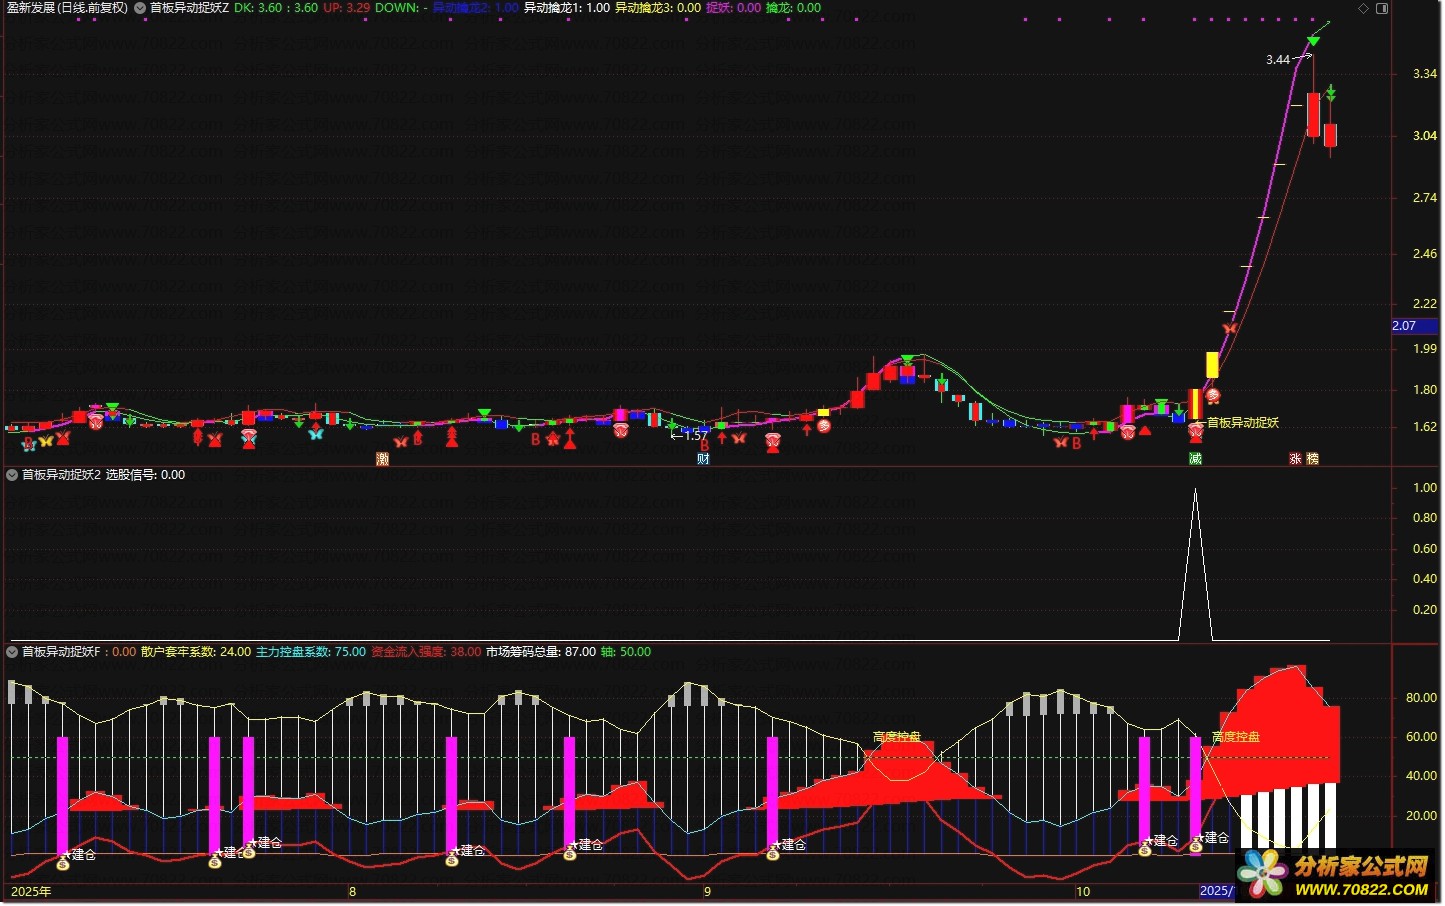The height and width of the screenshot is (906, 1445).
Task: Open the green 减 info marker
Action: click(1195, 459)
